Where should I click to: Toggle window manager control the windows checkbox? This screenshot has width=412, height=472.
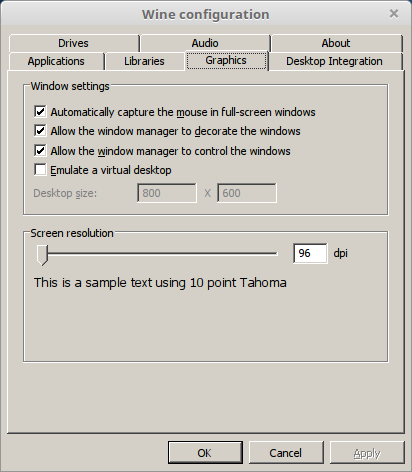point(40,151)
